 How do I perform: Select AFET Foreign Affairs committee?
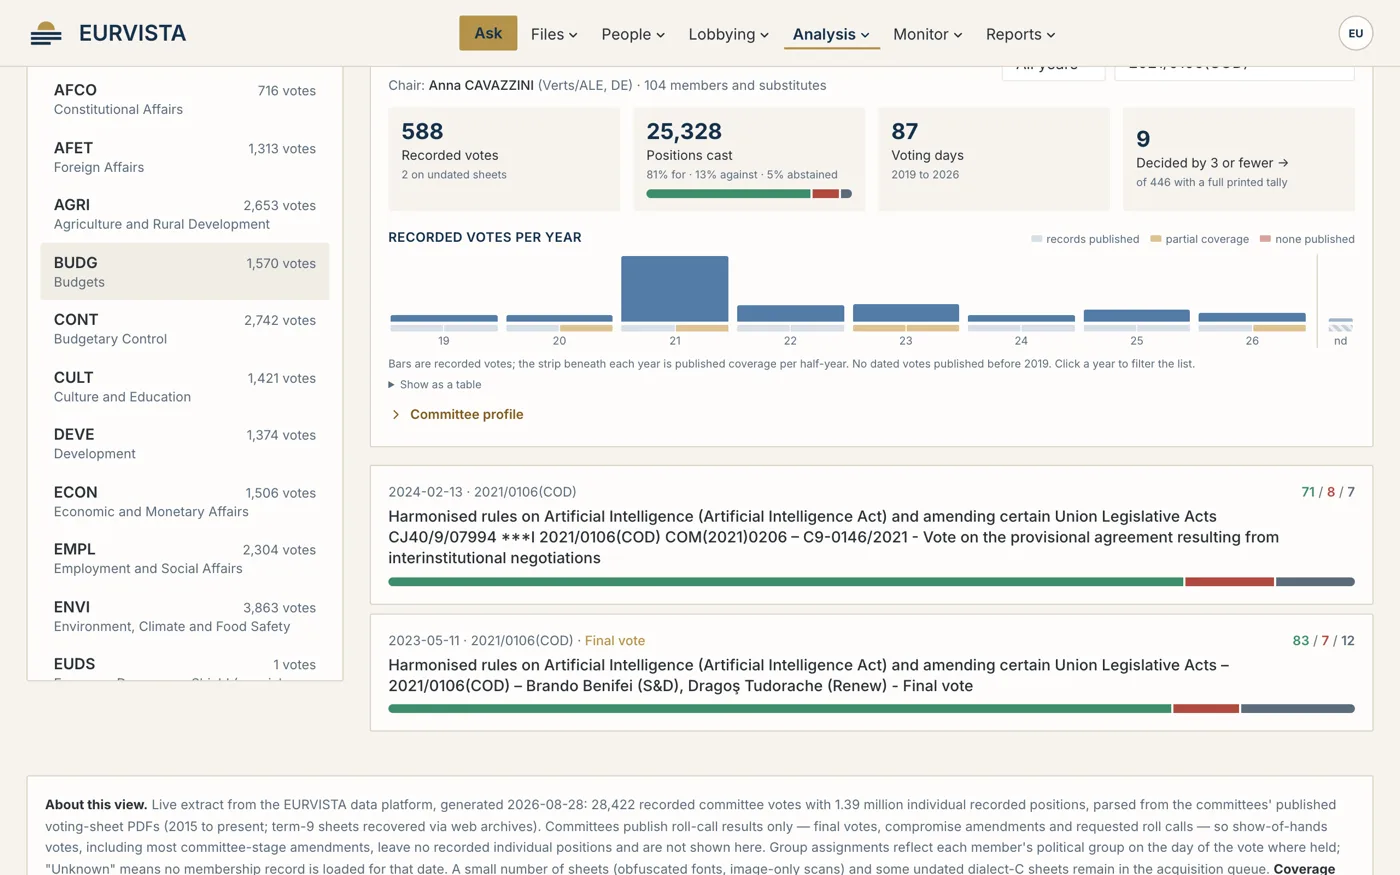pyautogui.click(x=185, y=157)
